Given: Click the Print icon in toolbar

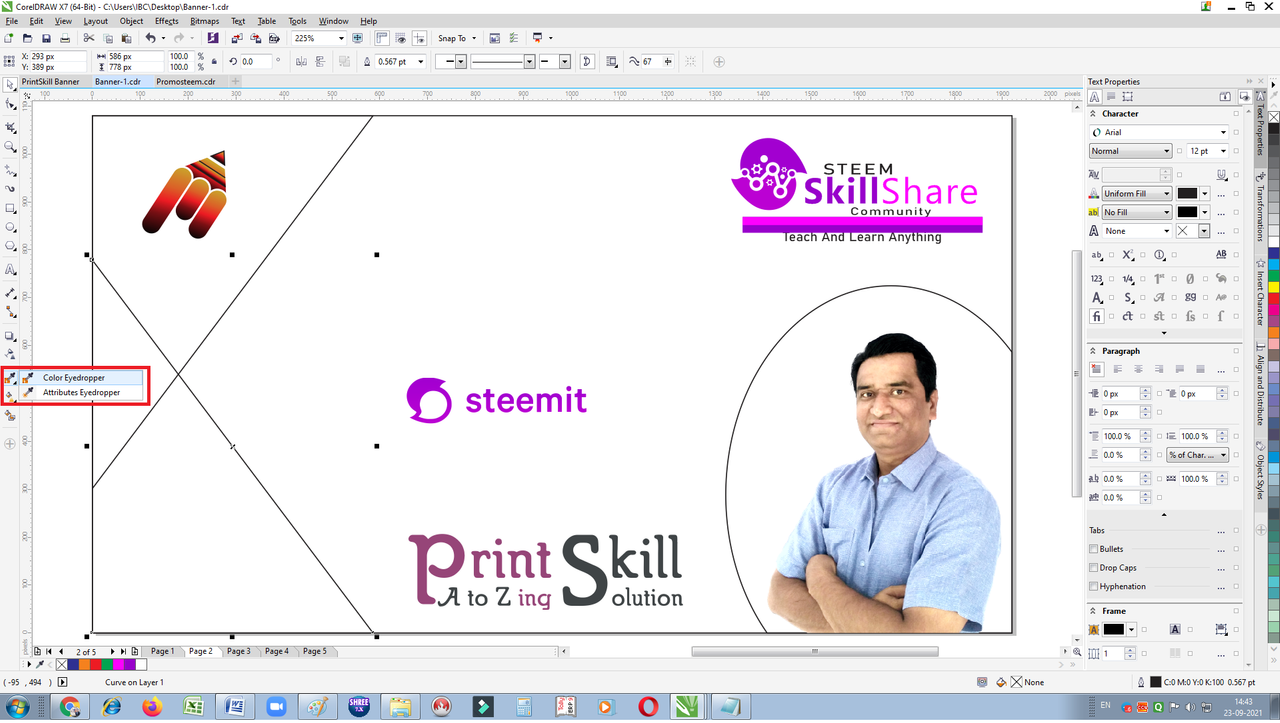Looking at the screenshot, I should pos(65,38).
